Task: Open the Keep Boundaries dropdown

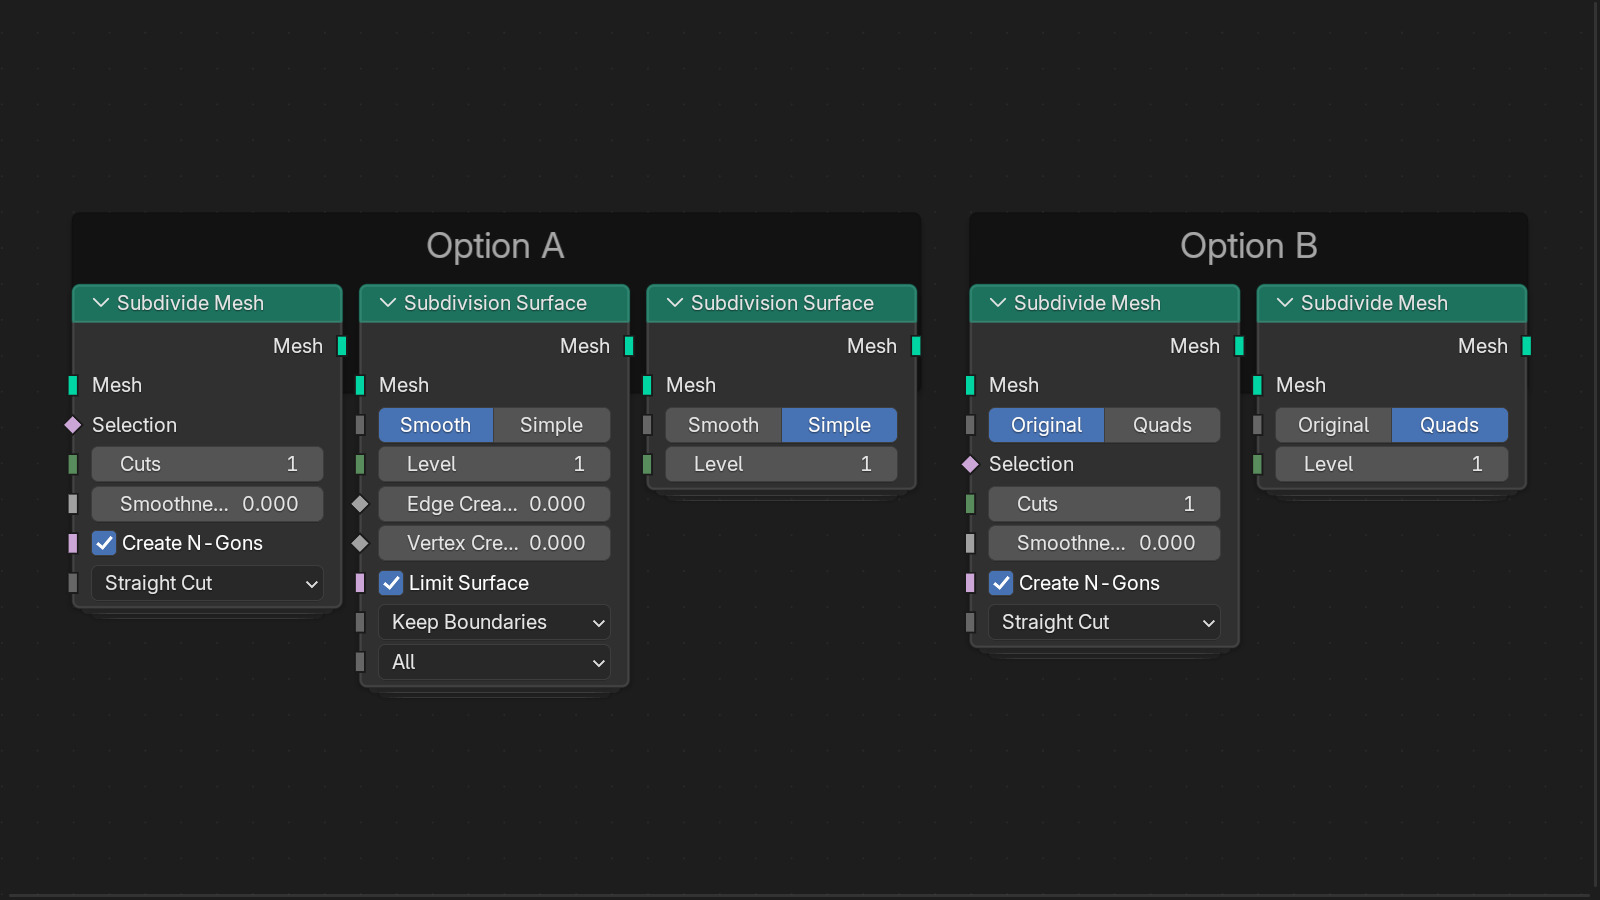Action: click(x=494, y=622)
